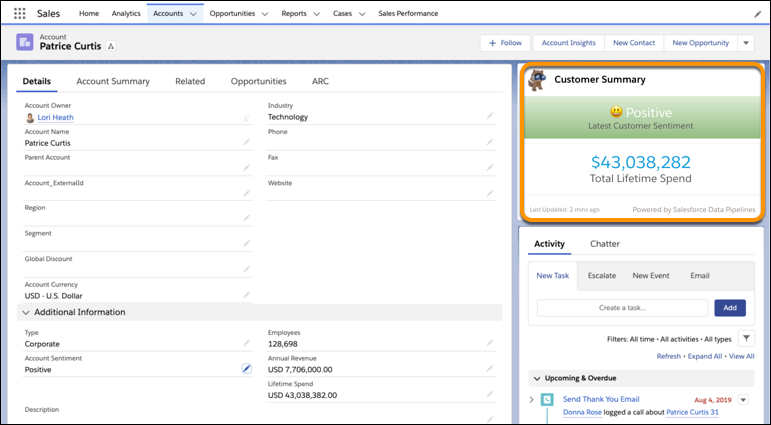Edit the Global Discount pencil icon
This screenshot has height=425, width=771.
[x=246, y=269]
